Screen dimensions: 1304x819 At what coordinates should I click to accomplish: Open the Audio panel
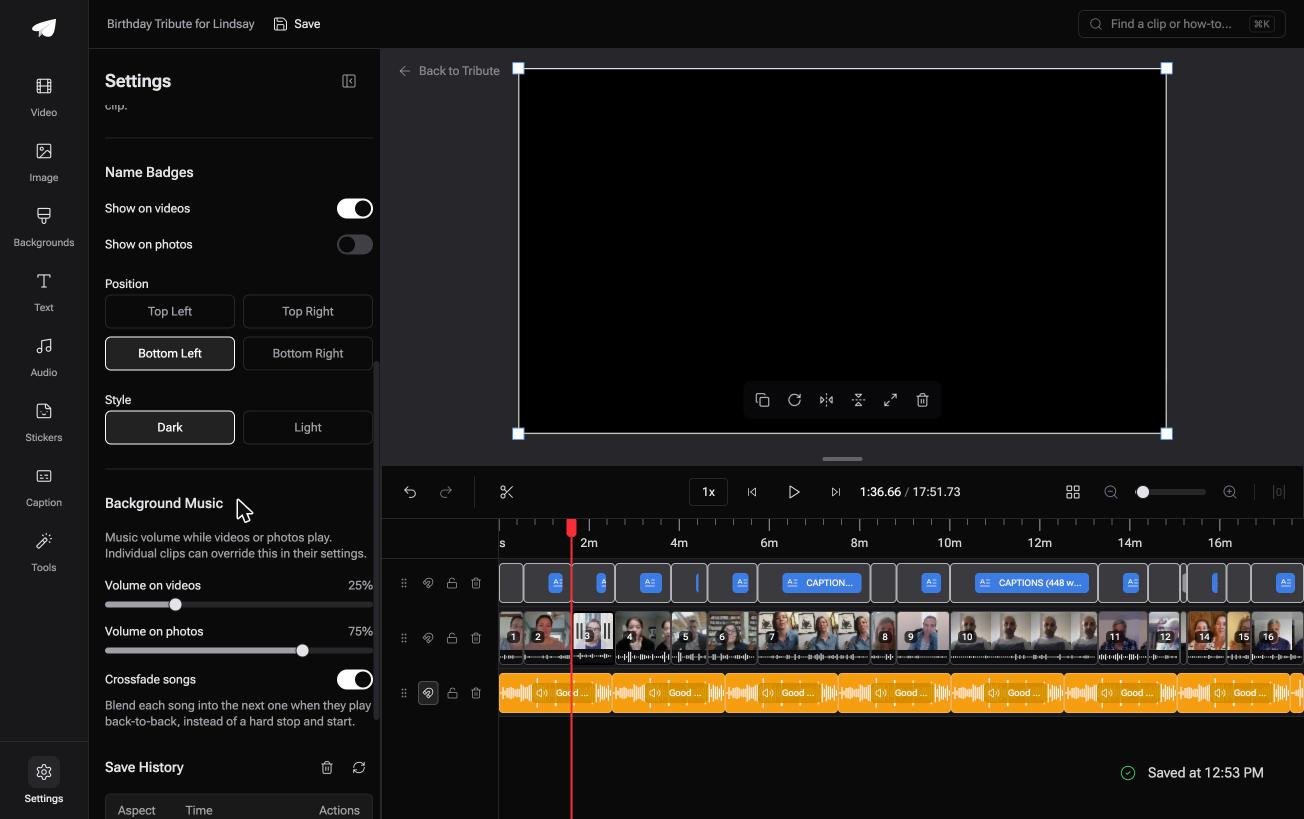pyautogui.click(x=44, y=358)
